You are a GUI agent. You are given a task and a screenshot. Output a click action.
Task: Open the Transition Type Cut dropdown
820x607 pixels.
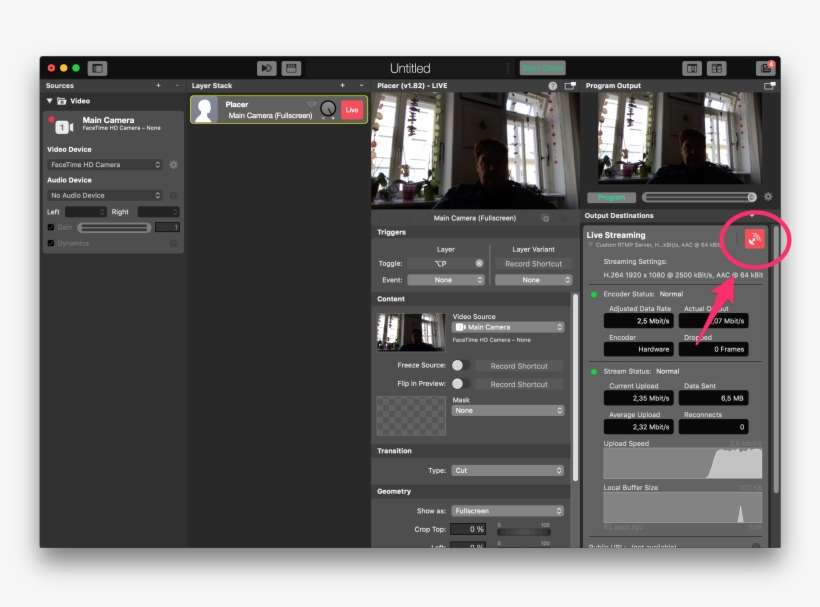508,470
